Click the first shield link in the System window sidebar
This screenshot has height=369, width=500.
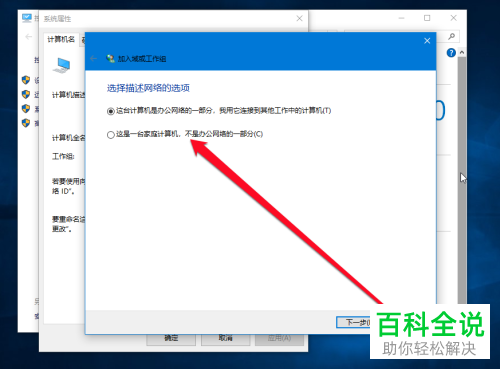pos(26,80)
